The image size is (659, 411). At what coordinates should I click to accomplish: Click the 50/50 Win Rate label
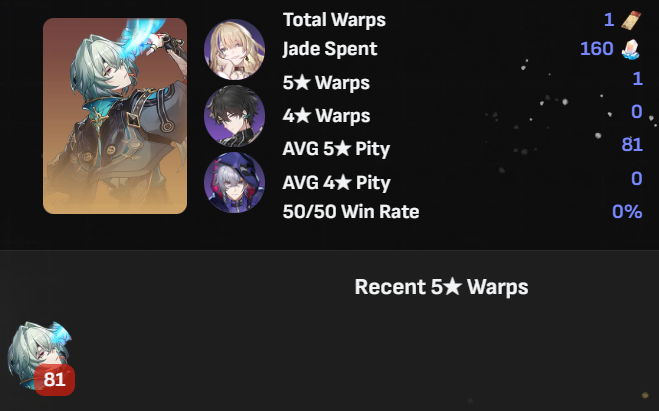click(x=351, y=211)
